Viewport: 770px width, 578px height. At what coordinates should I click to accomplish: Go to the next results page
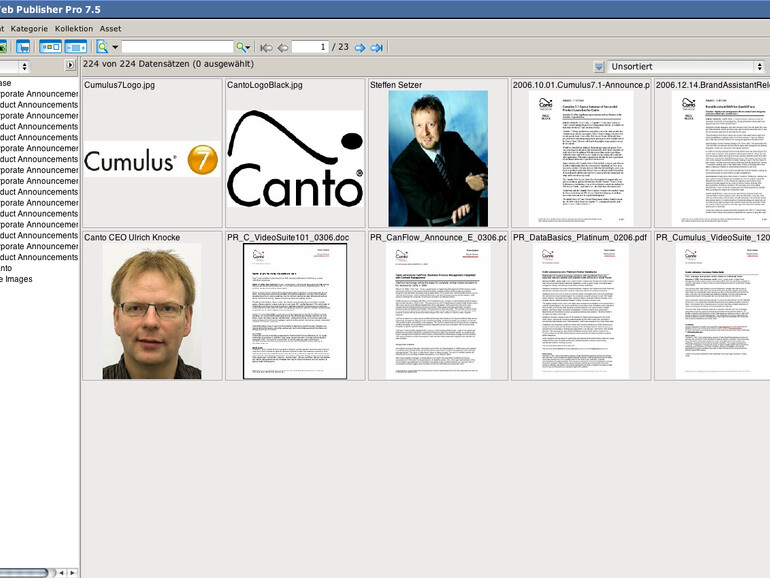tap(360, 48)
